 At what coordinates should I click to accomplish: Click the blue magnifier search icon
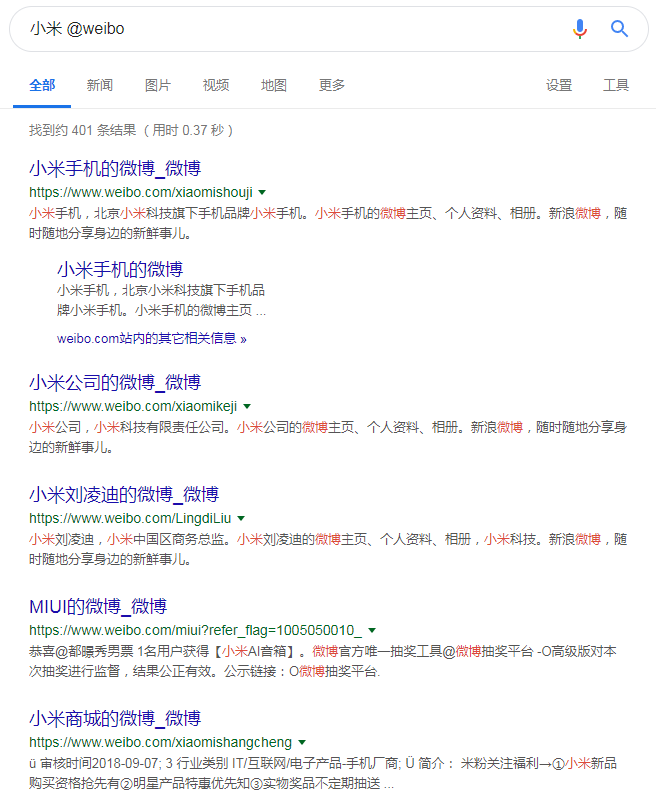(x=619, y=29)
